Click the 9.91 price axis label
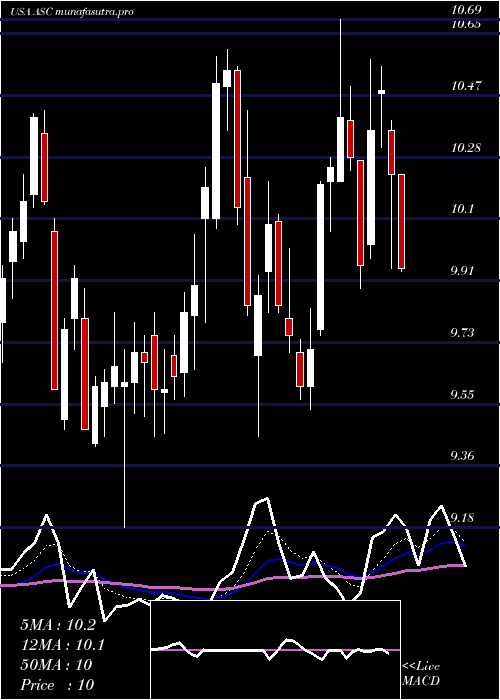Image resolution: width=500 pixels, height=700 pixels. 462,271
